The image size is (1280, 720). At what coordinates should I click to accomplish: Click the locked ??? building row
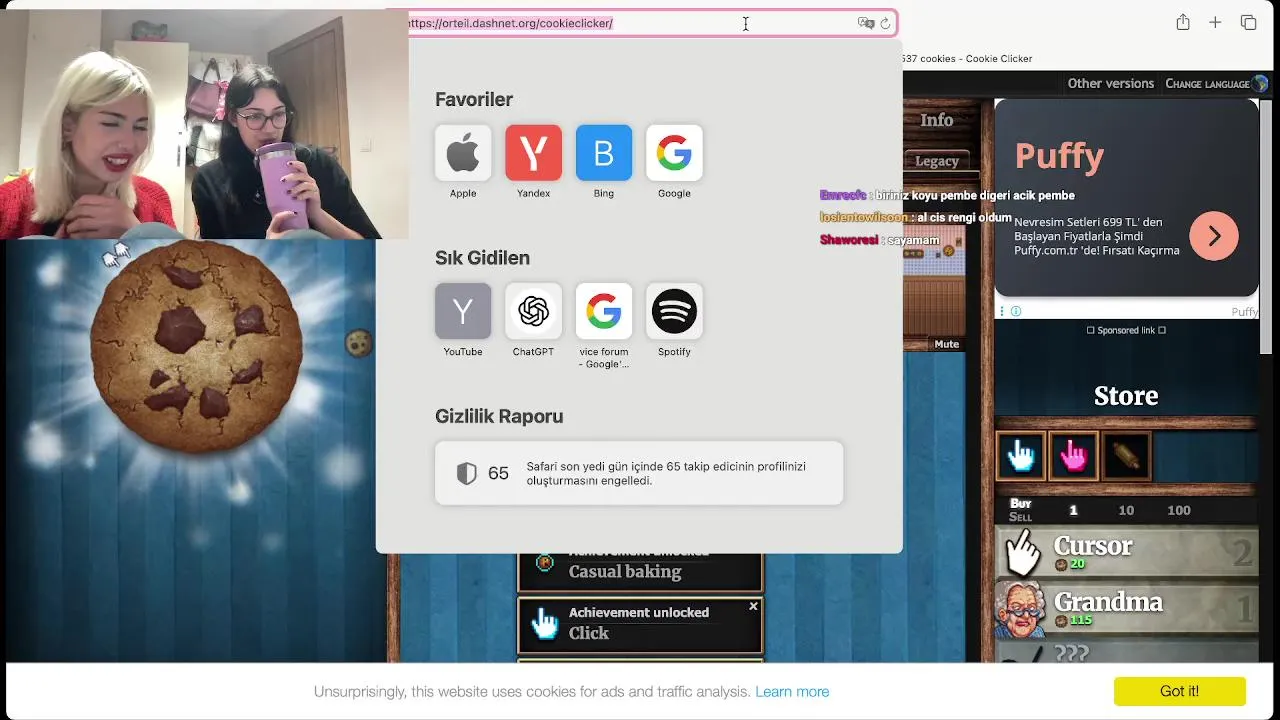[1126, 651]
